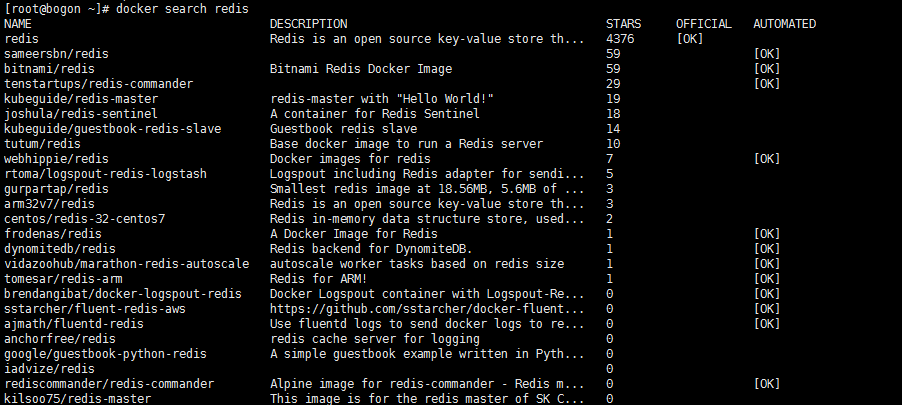Click the [OK] marker in ajmath/fluentd-redis row
The width and height of the screenshot is (902, 405).
[767, 323]
